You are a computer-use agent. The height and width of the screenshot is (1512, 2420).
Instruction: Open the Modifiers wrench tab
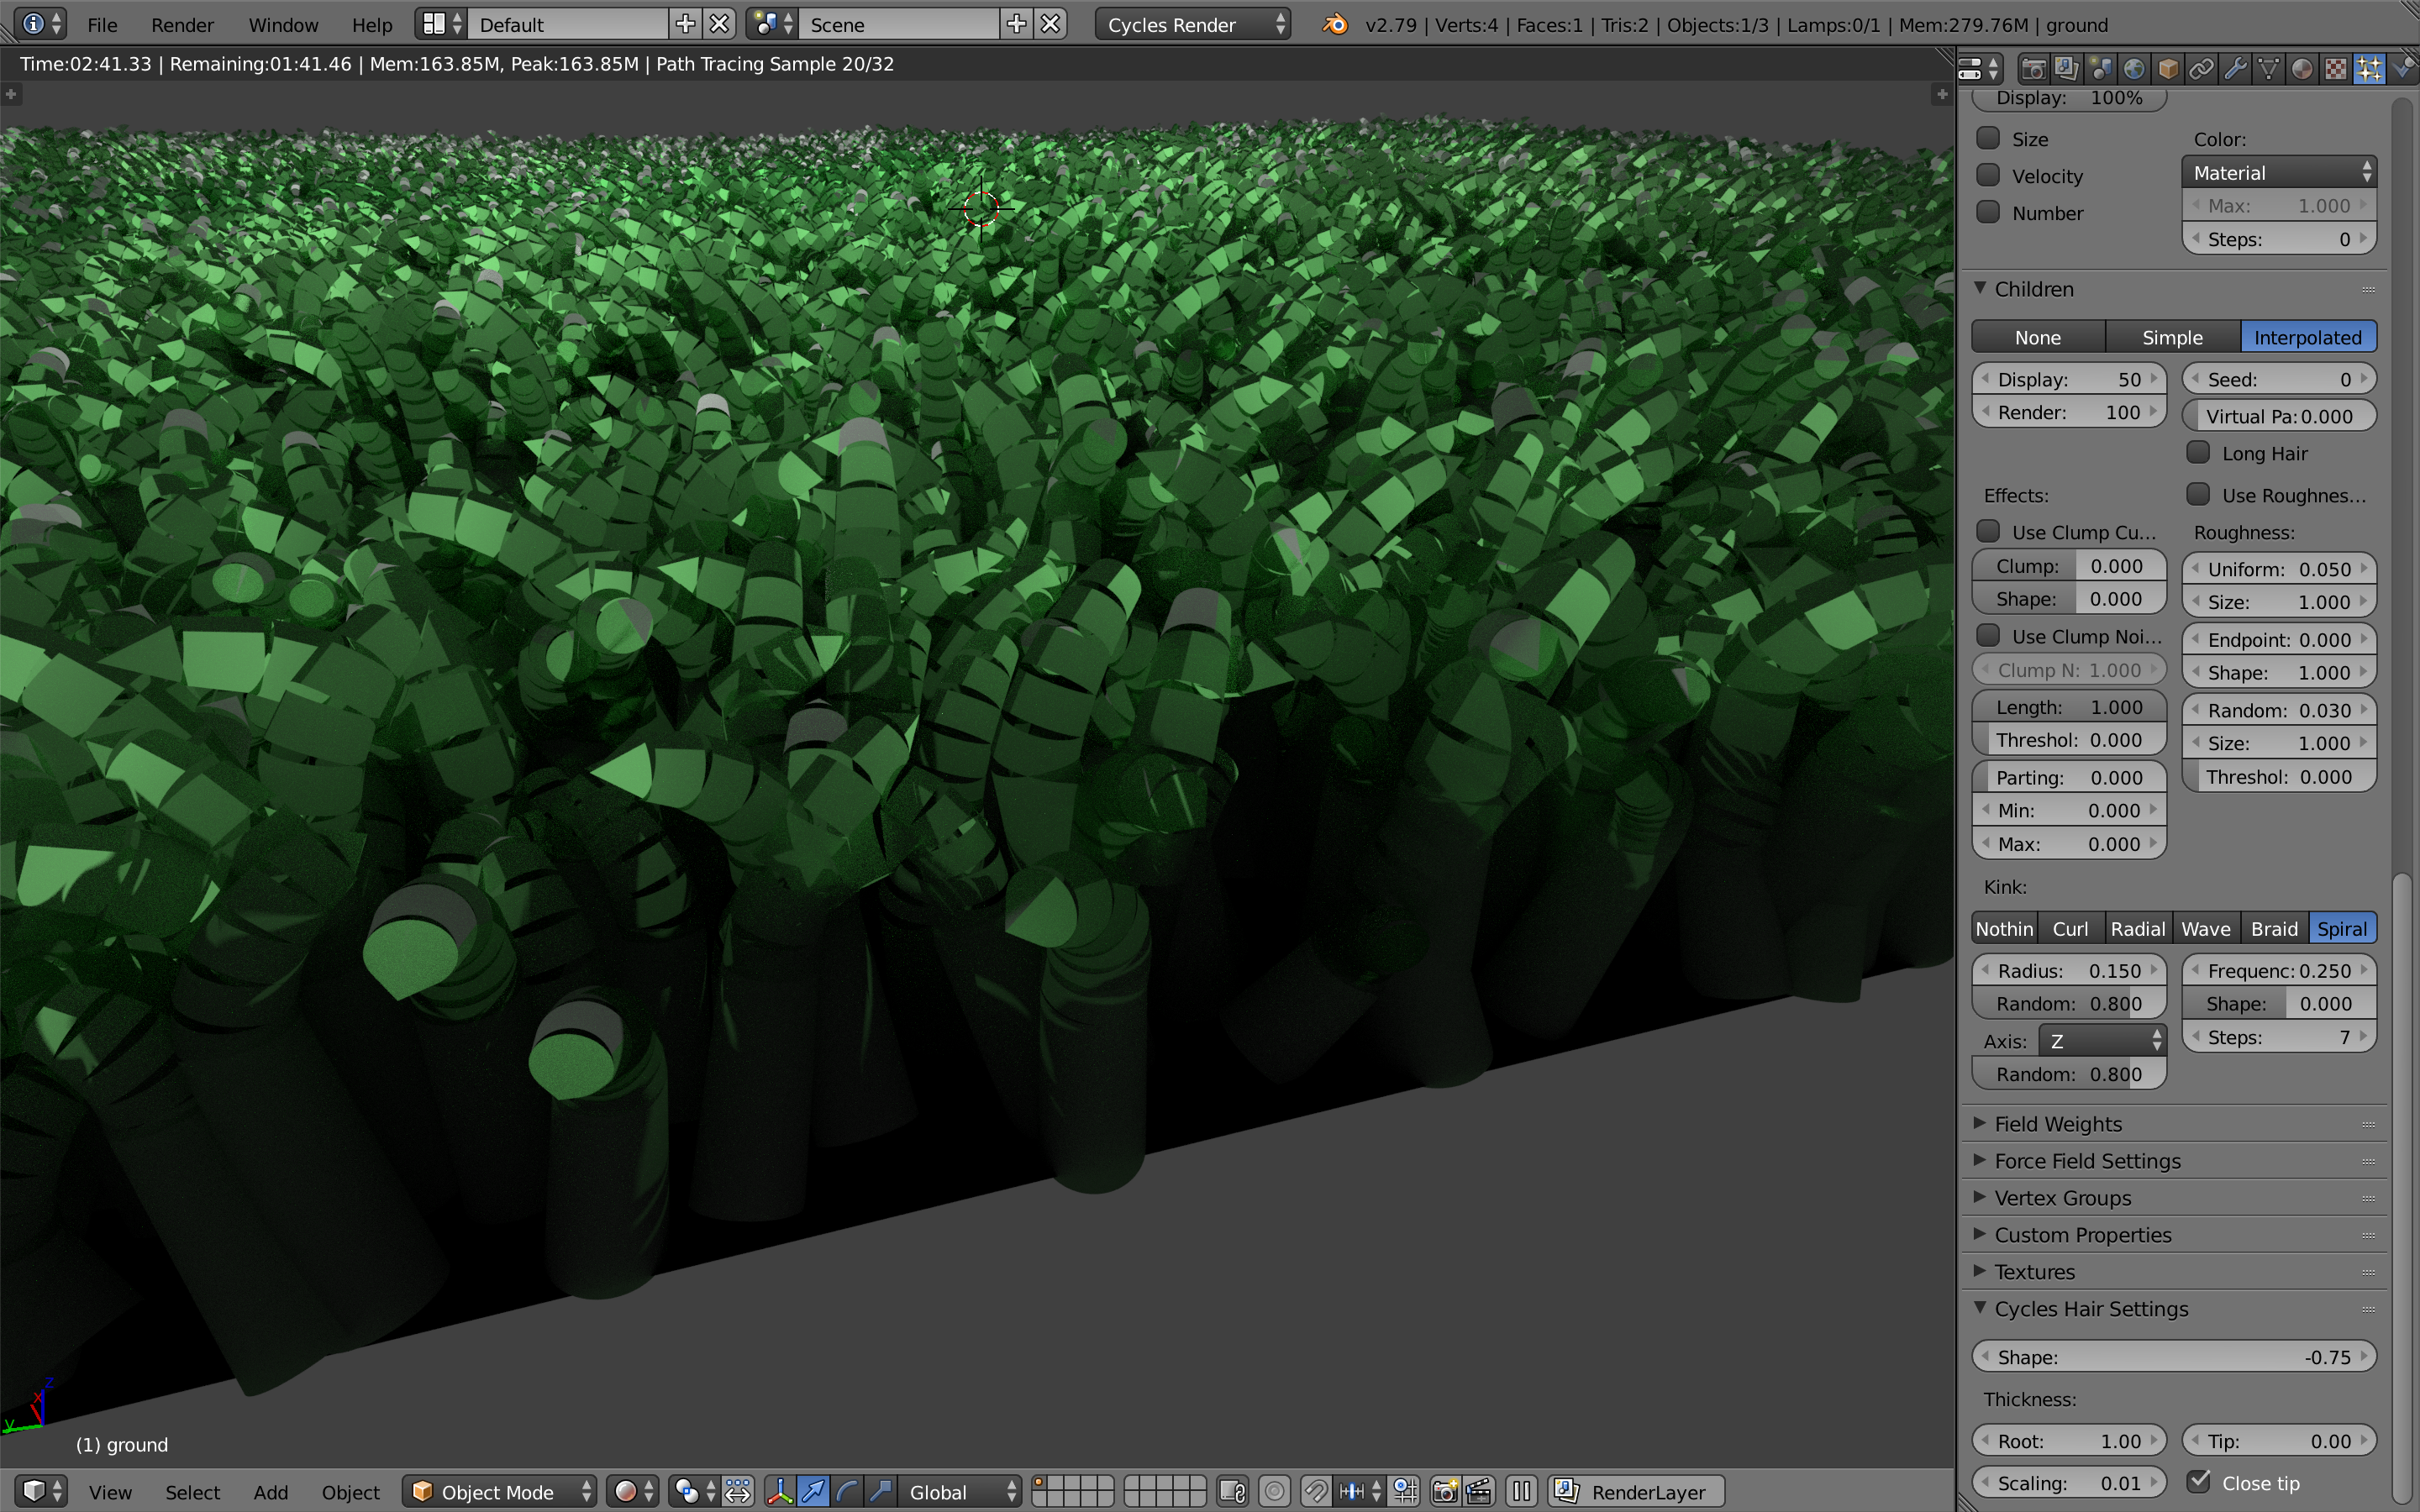coord(2235,68)
